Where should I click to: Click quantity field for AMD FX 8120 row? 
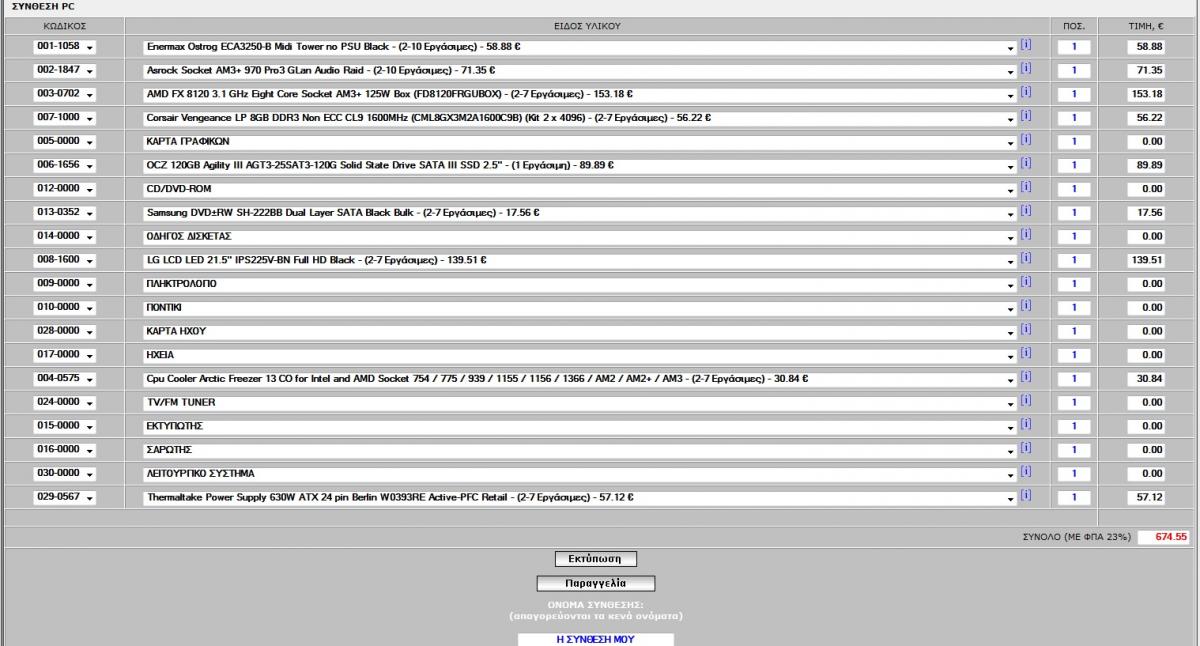(x=1074, y=94)
